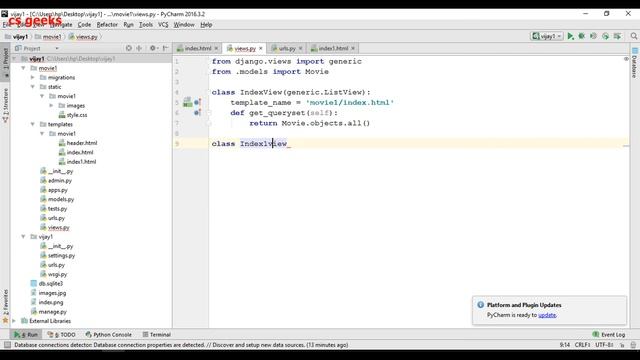Open the Code menu

pos(84,24)
